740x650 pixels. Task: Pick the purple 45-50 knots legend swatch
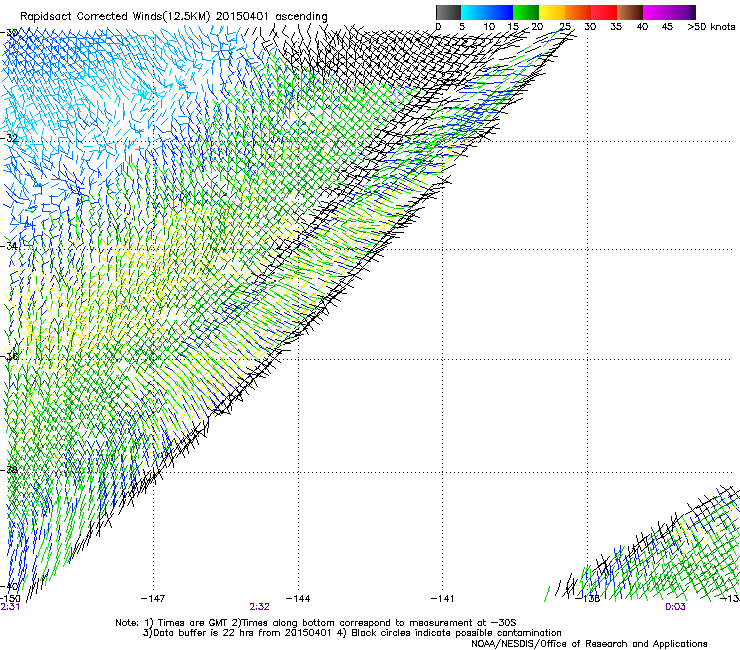[682, 12]
